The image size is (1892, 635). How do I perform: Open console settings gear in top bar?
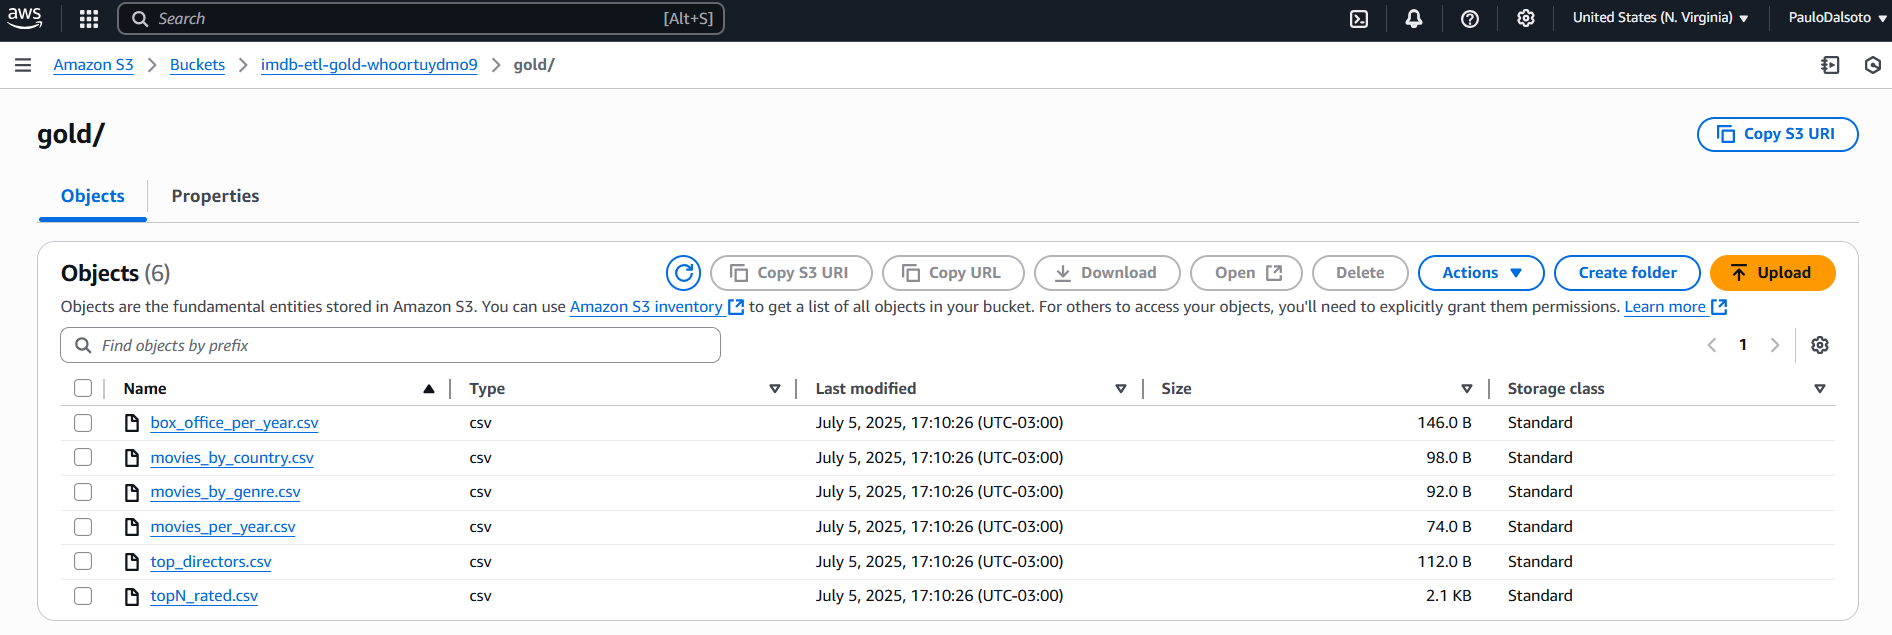tap(1526, 19)
